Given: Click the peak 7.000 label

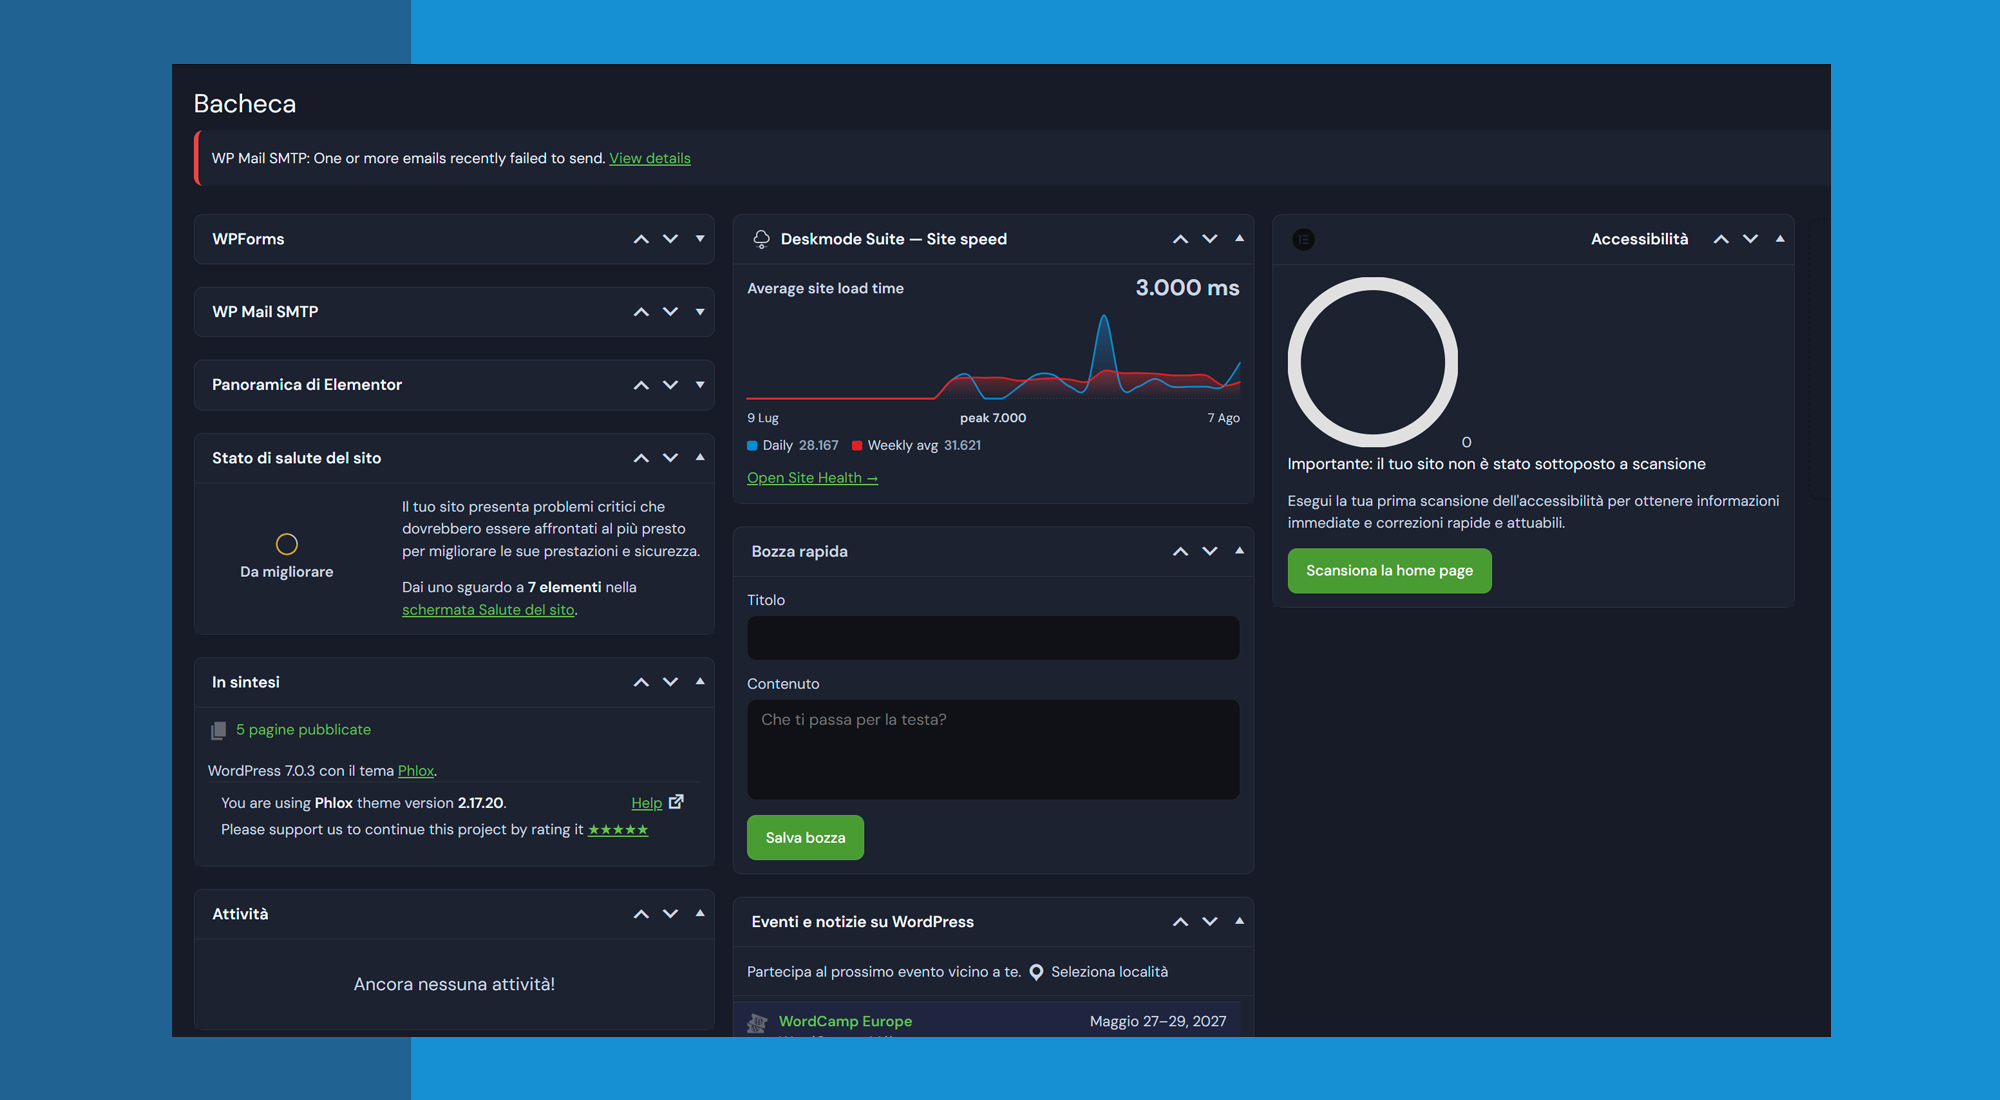Looking at the screenshot, I should coord(993,418).
